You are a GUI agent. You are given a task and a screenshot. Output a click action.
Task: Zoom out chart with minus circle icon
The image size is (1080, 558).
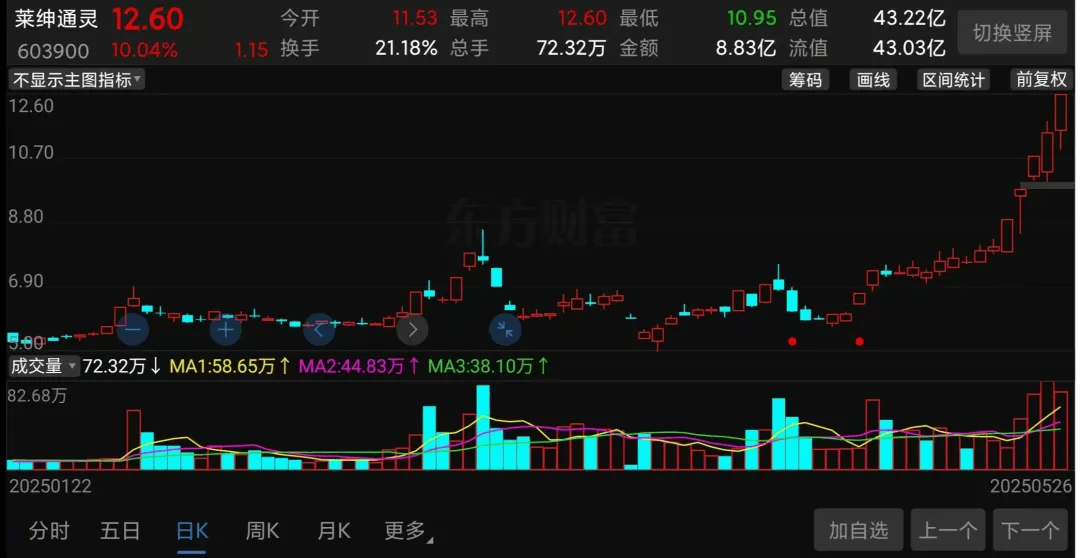coord(133,329)
